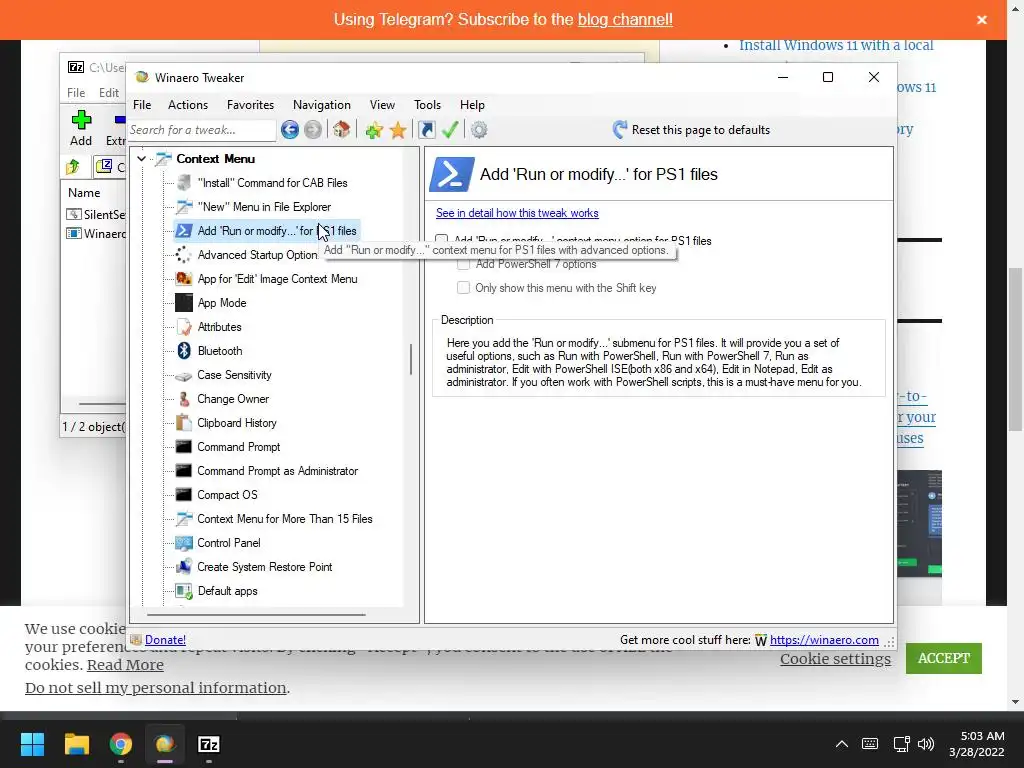Open 7-Zip from the taskbar
Viewport: 1024px width, 768px height.
tap(208, 744)
